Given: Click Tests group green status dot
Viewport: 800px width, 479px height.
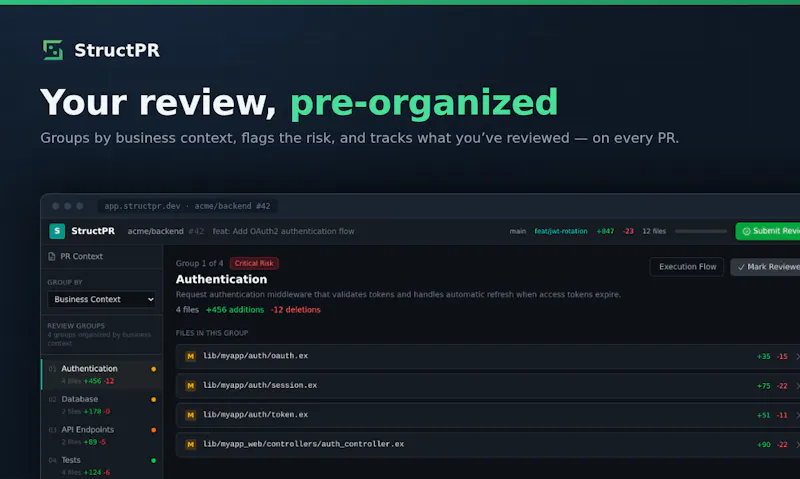Looking at the screenshot, I should (154, 461).
